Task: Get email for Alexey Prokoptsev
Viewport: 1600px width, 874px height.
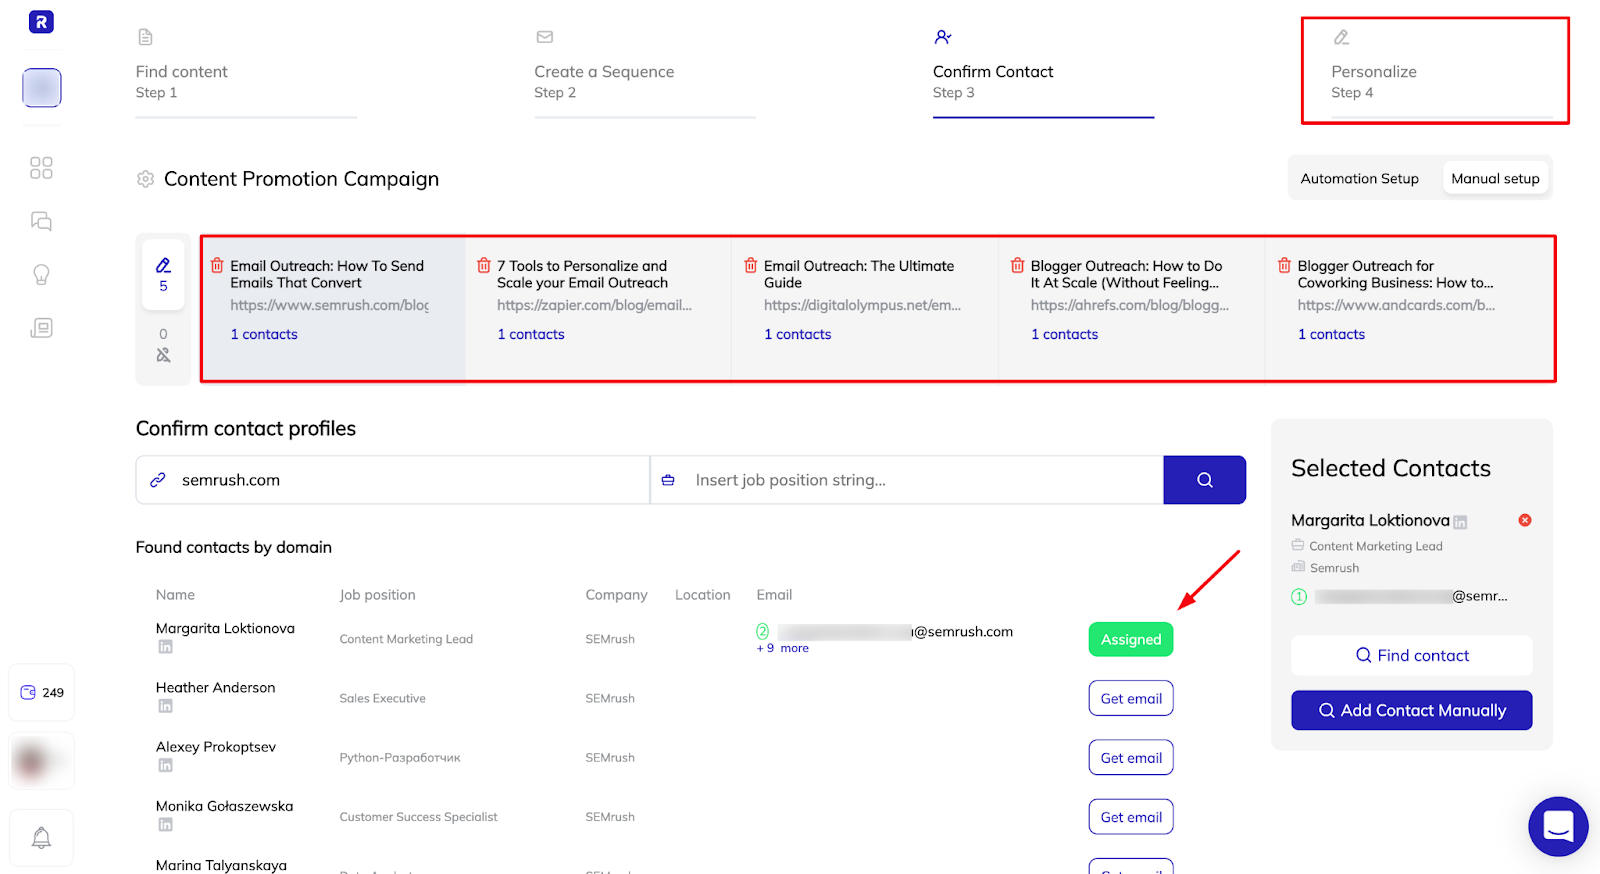Action: click(x=1131, y=758)
